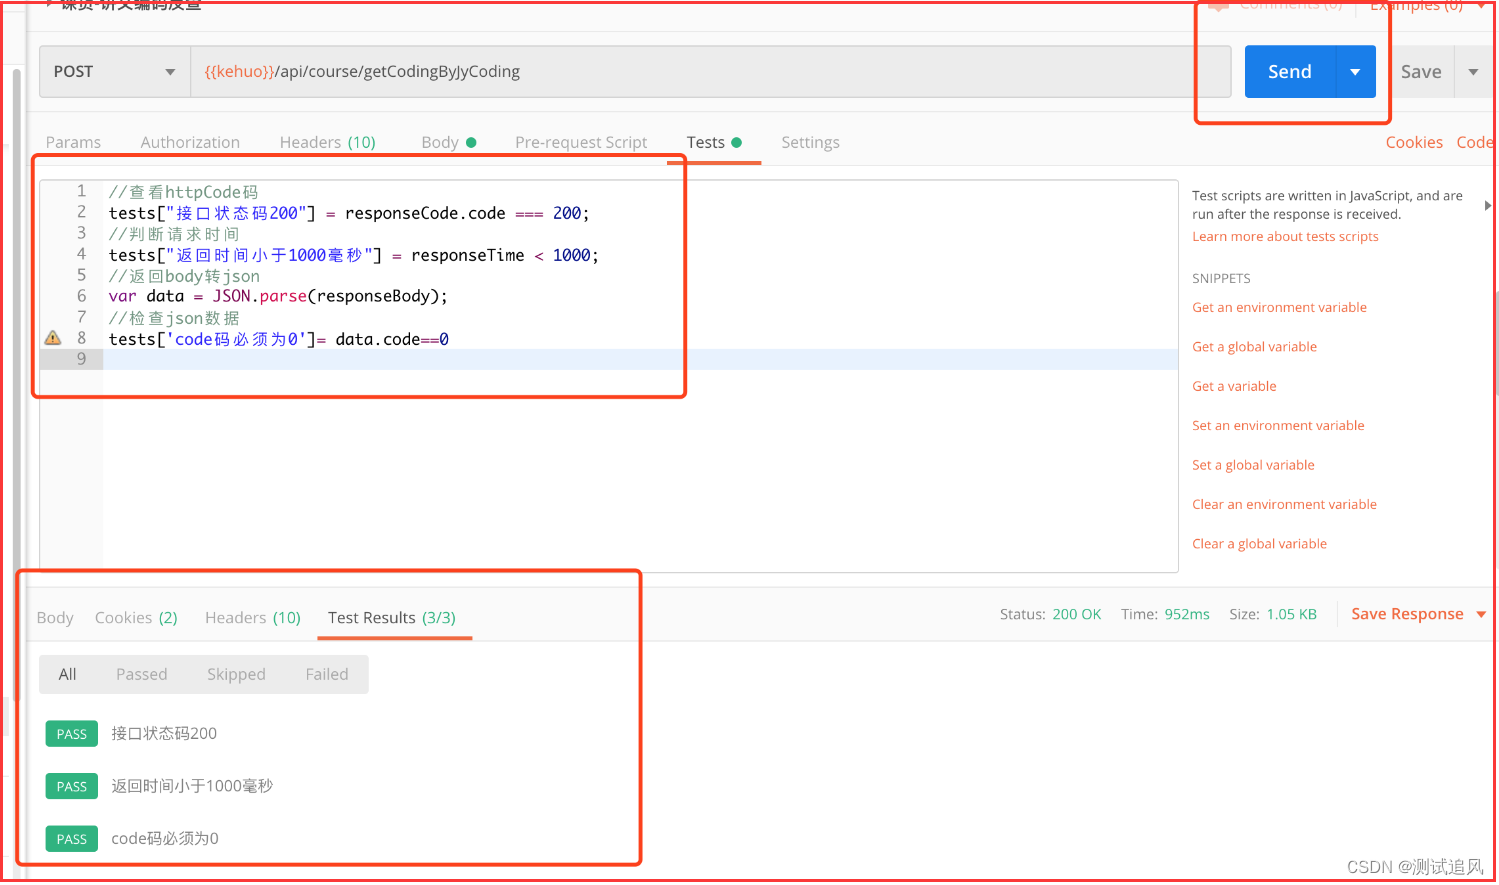This screenshot has height=885, width=1499.
Task: Select the Test Results (3/3) tab
Action: pos(392,618)
